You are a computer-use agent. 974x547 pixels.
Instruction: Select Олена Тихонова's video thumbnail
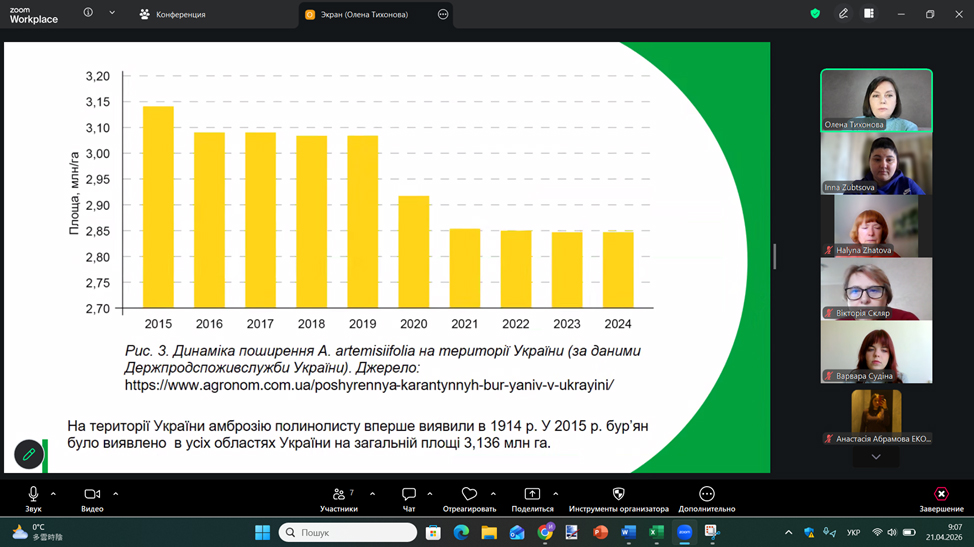(876, 100)
